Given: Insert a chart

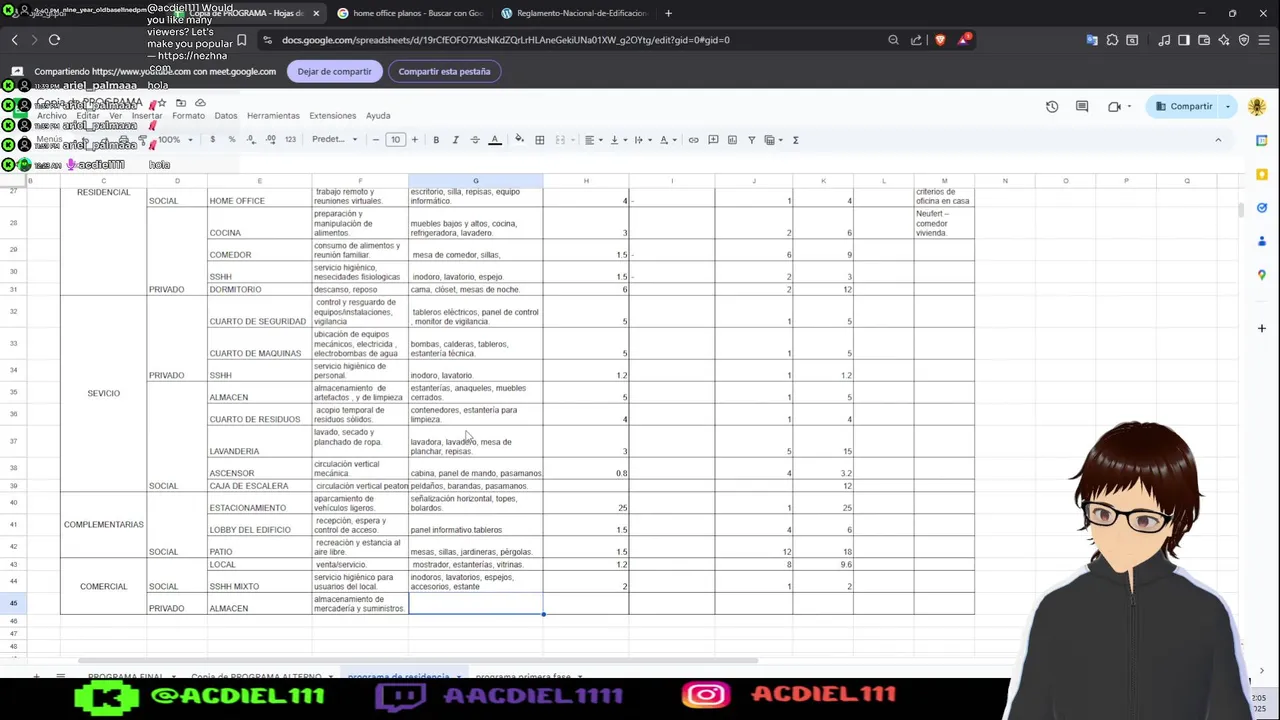Looking at the screenshot, I should pyautogui.click(x=732, y=140).
